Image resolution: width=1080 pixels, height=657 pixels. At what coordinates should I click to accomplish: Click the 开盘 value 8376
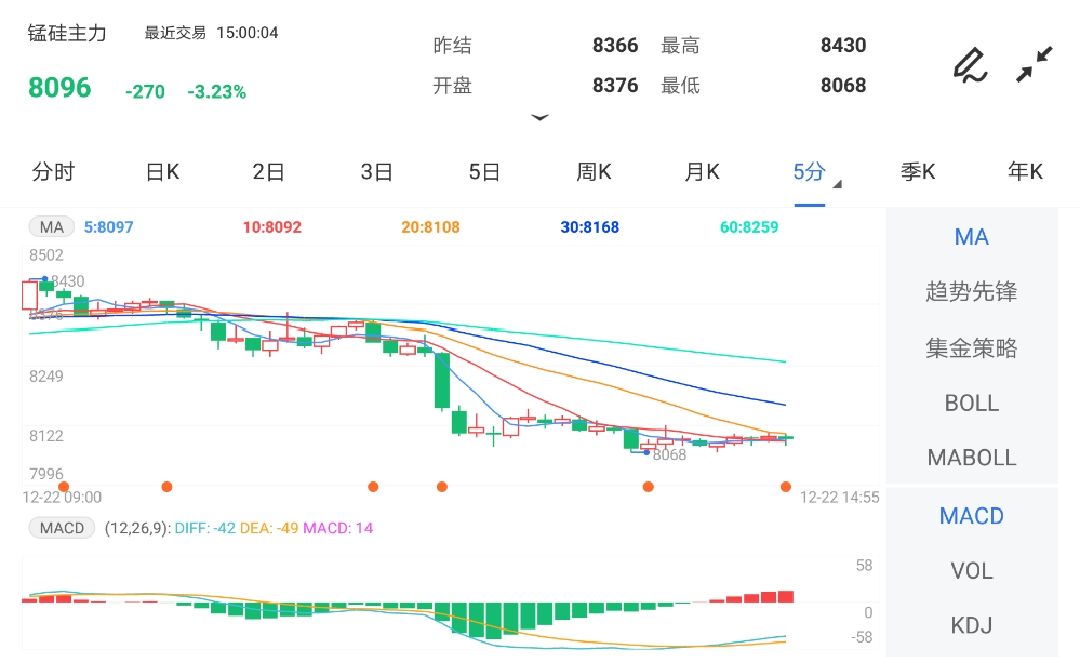615,85
